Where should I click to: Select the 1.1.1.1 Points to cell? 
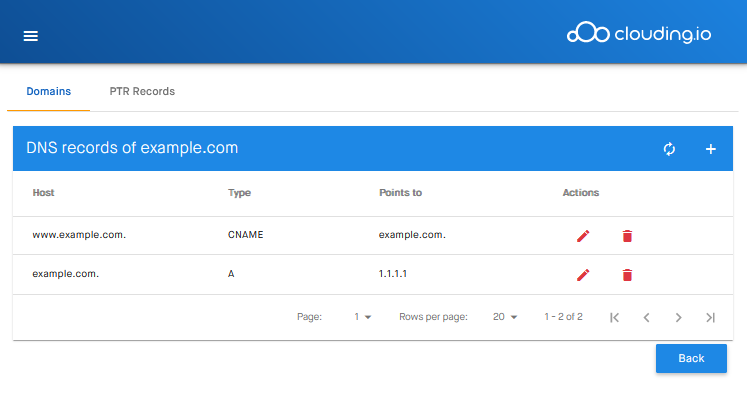click(x=393, y=274)
